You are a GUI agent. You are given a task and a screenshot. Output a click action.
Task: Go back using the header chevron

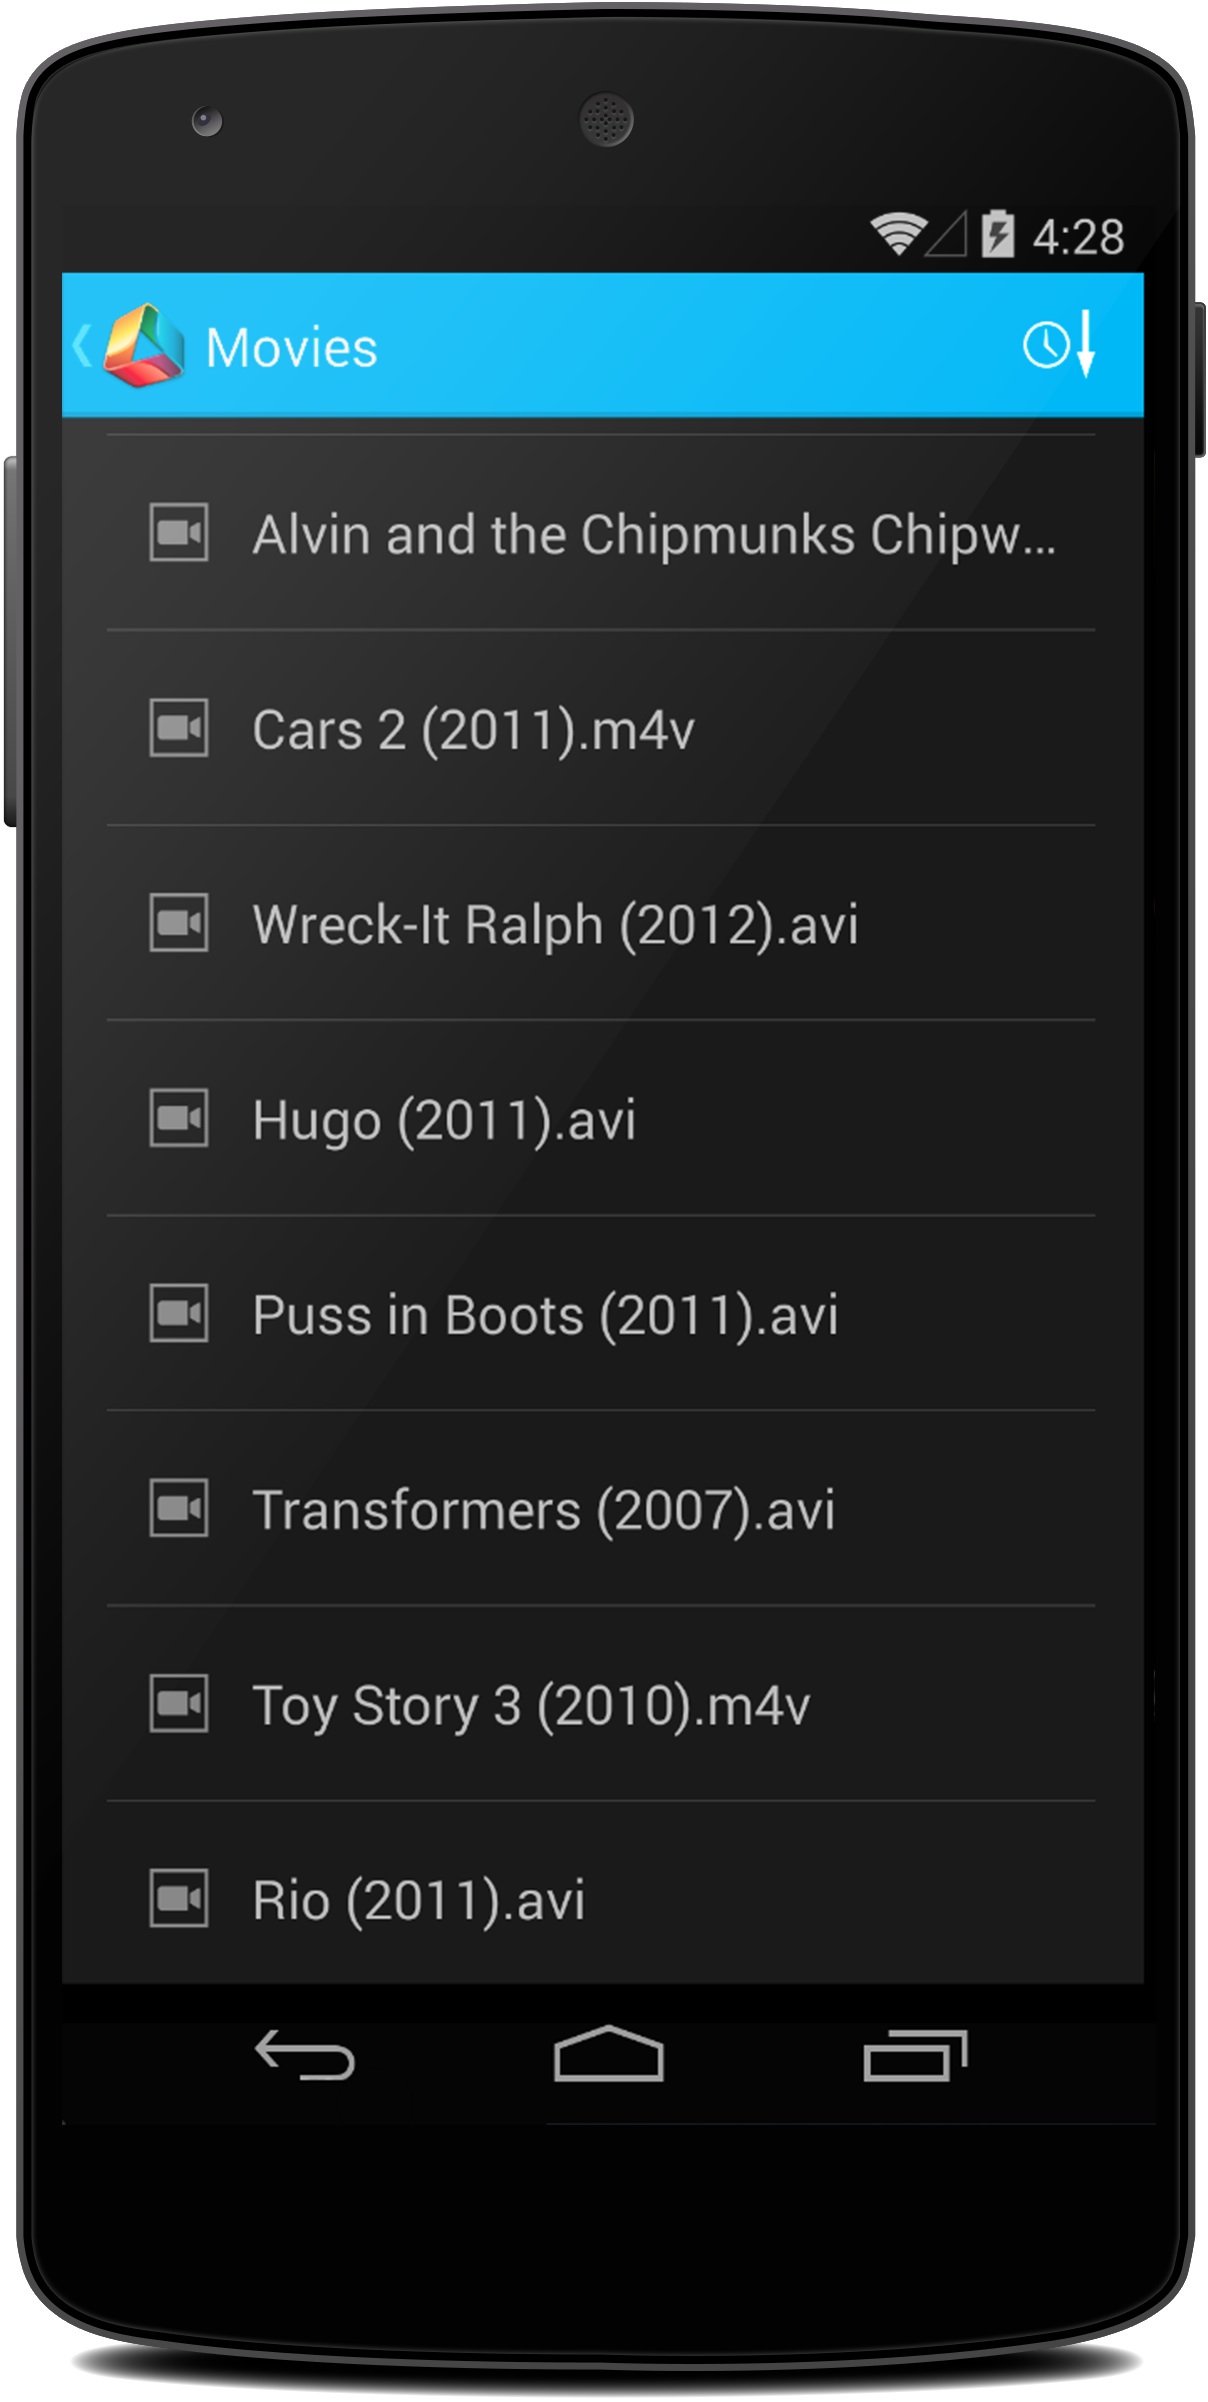(82, 346)
